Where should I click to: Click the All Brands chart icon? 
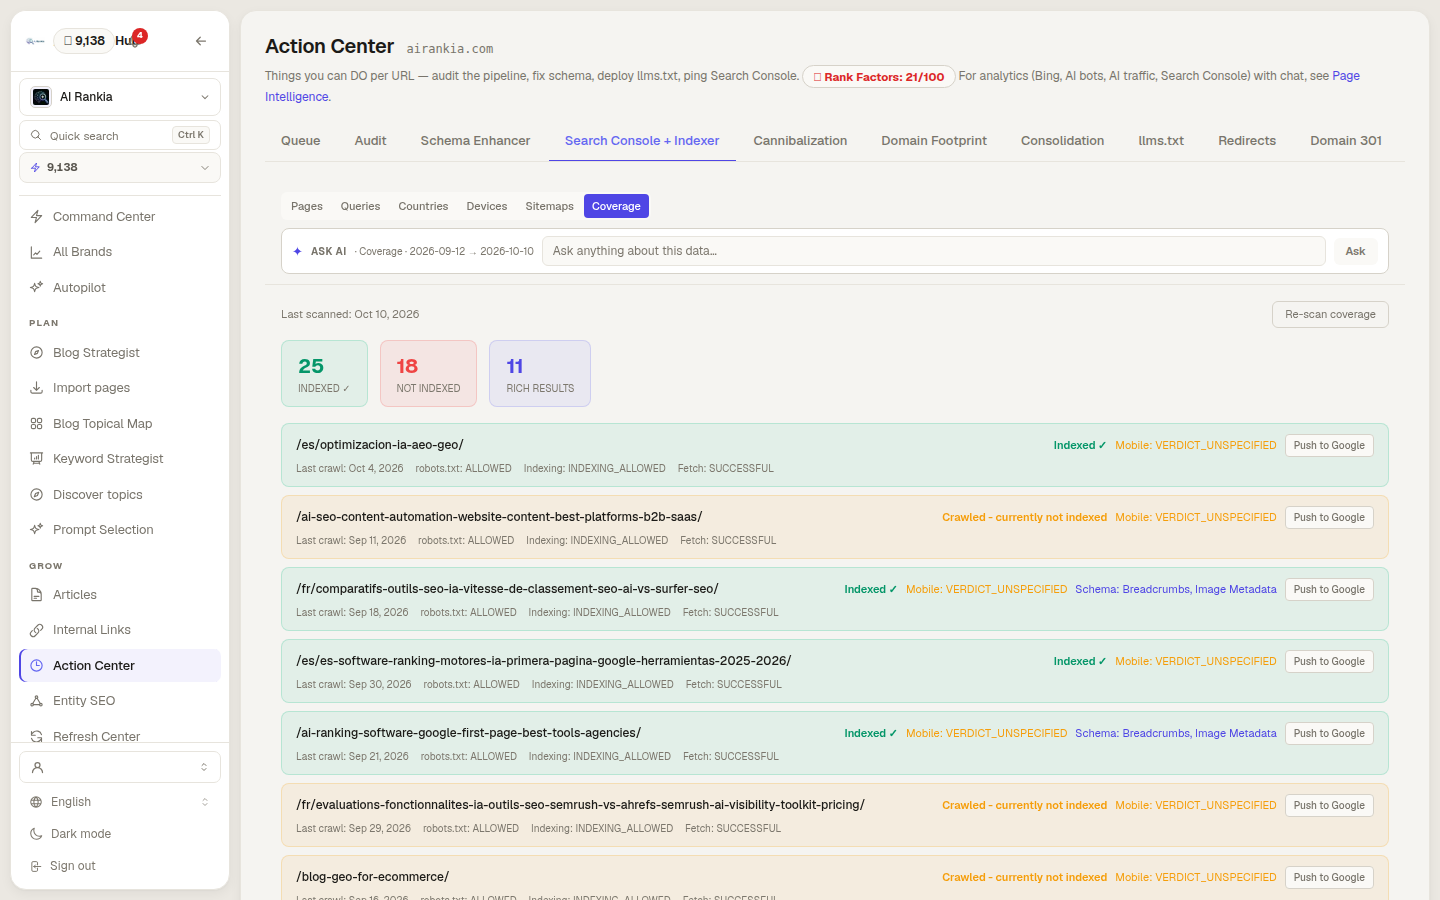pos(36,252)
